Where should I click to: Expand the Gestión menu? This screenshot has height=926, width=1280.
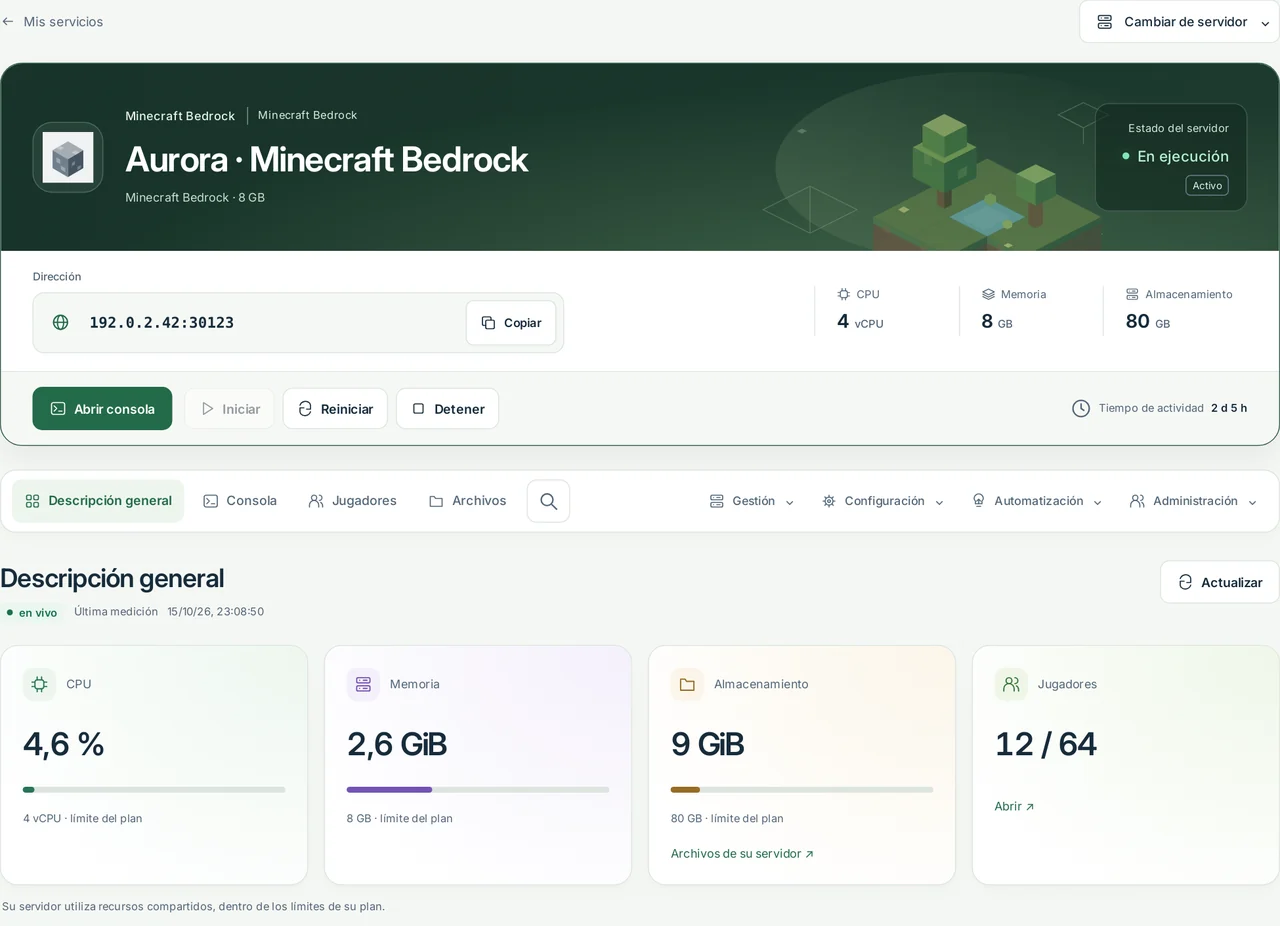click(752, 501)
